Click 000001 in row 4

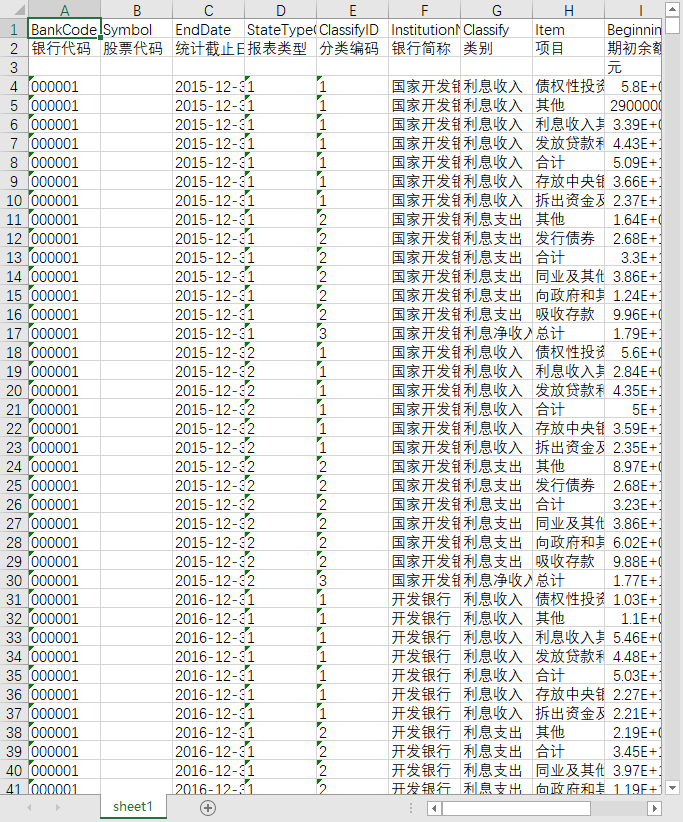pyautogui.click(x=64, y=86)
